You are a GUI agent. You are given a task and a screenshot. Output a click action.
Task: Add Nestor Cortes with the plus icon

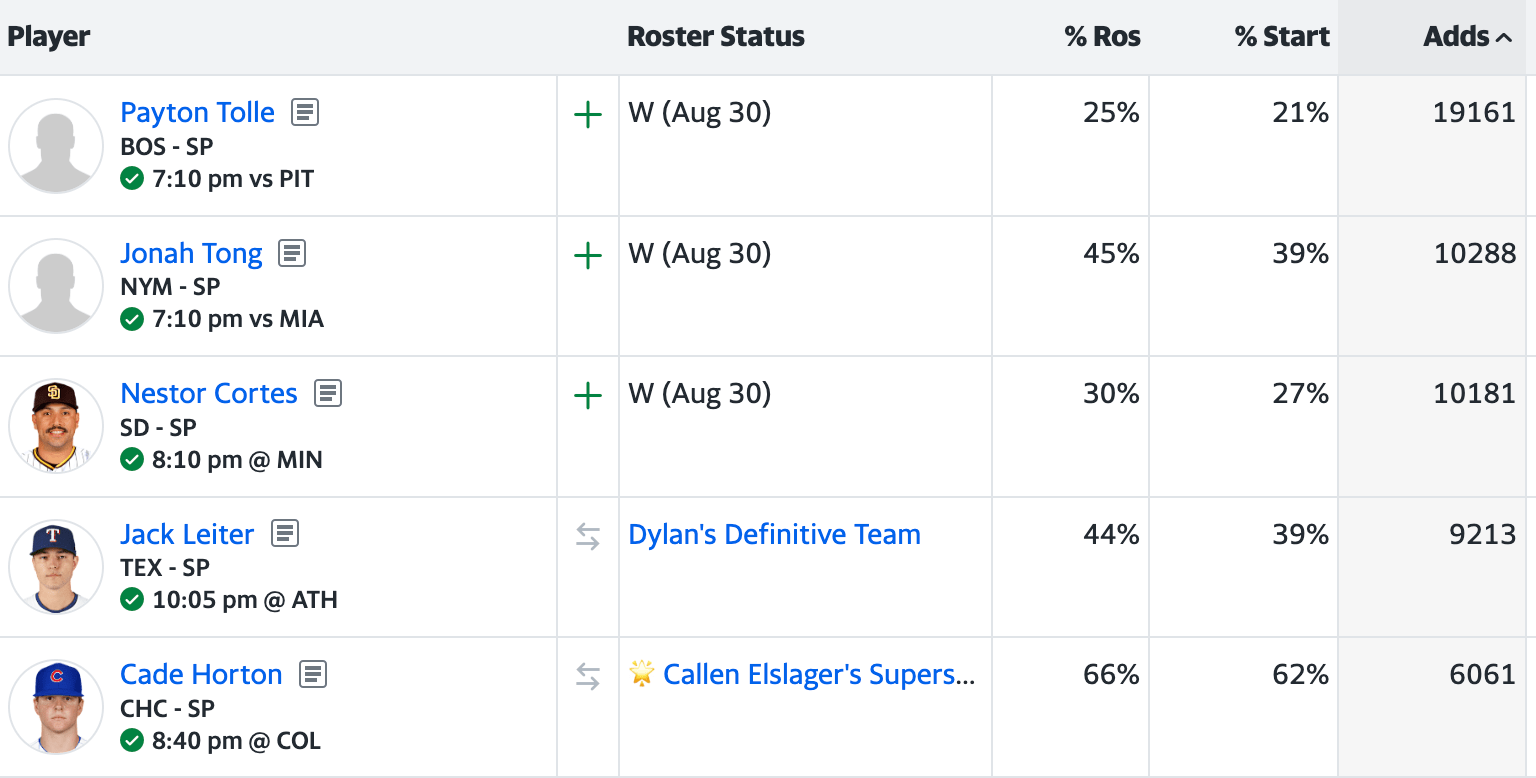click(x=588, y=396)
